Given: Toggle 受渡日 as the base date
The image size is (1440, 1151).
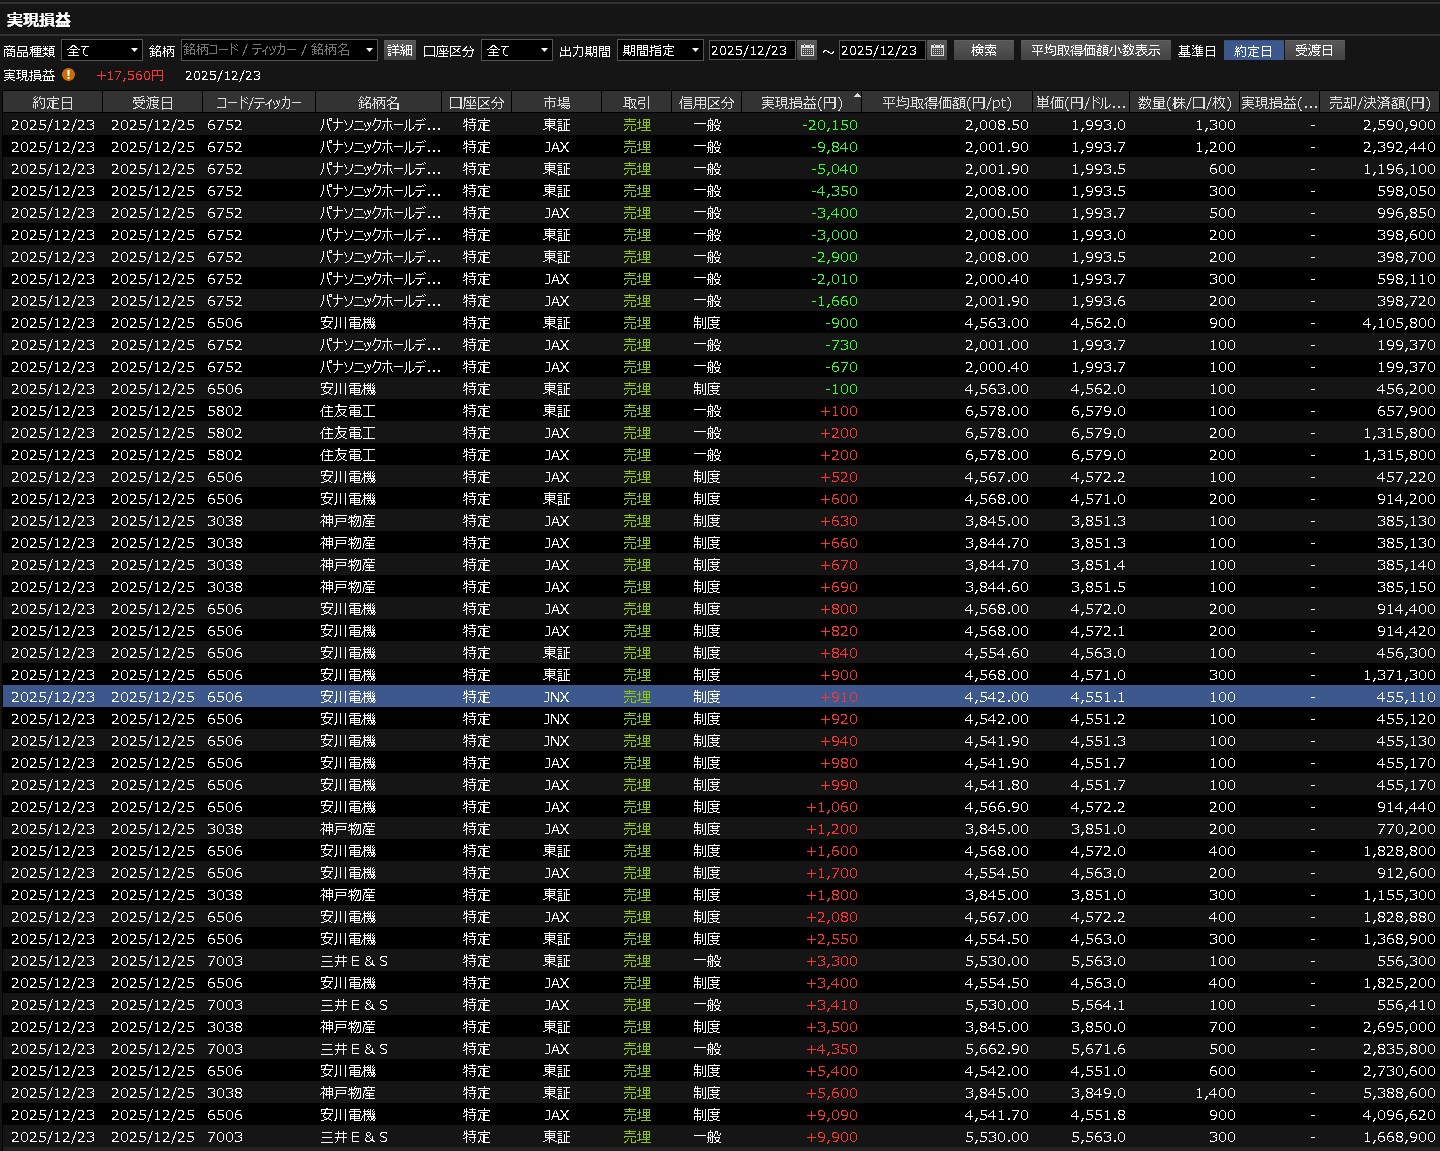Looking at the screenshot, I should pyautogui.click(x=1314, y=50).
